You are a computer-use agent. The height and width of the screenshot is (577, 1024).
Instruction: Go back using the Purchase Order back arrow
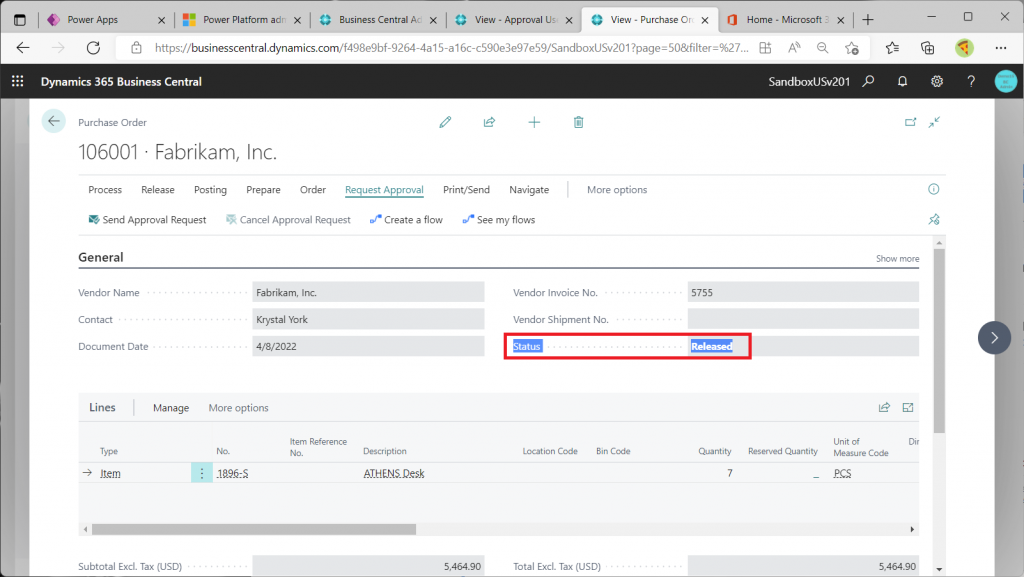(54, 121)
